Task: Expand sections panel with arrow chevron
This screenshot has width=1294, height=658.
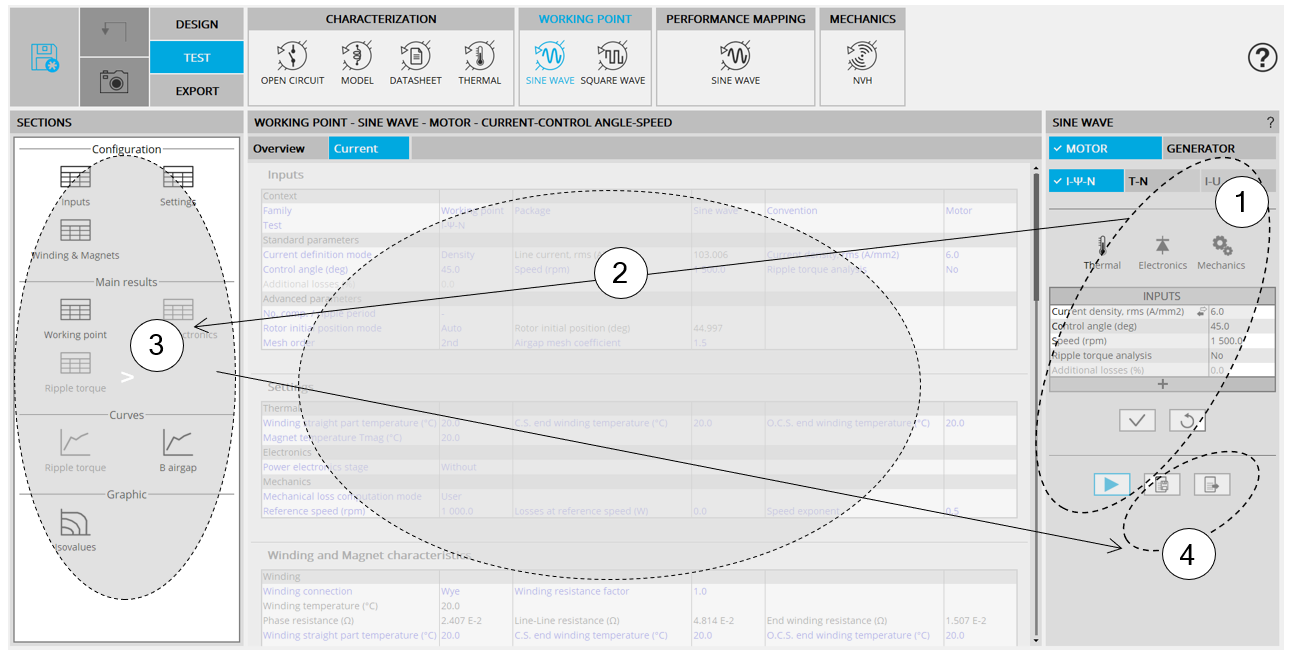Action: pyautogui.click(x=127, y=377)
